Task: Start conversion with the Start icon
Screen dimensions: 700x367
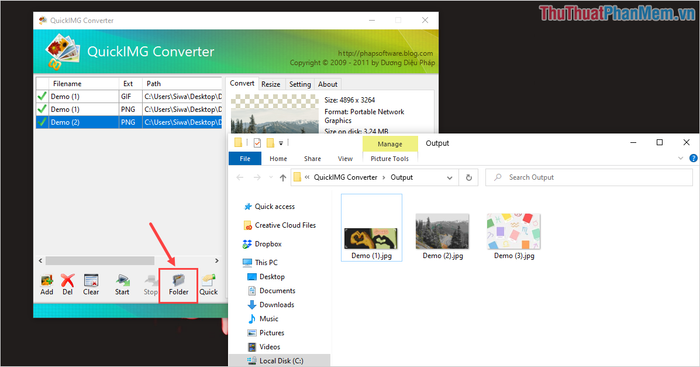Action: coord(122,281)
